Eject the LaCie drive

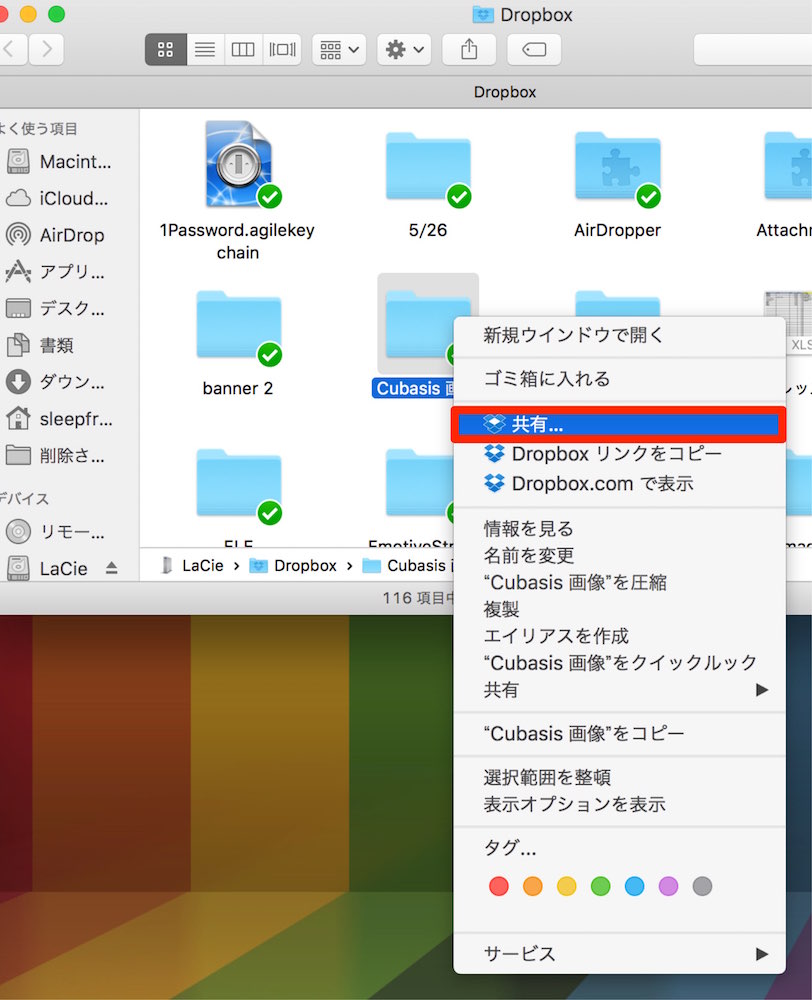(112, 568)
